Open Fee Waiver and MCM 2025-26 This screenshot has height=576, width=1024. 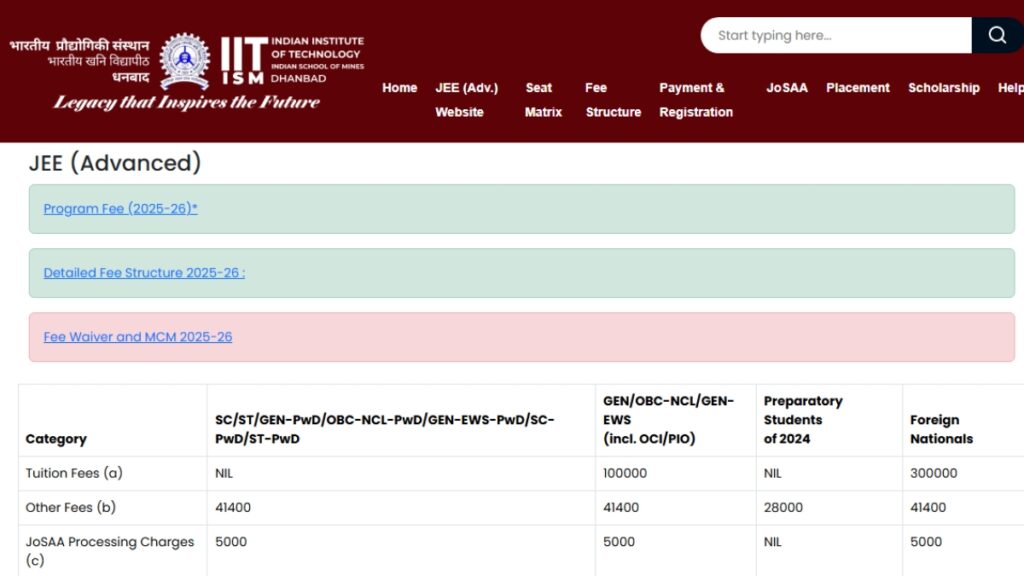click(136, 337)
